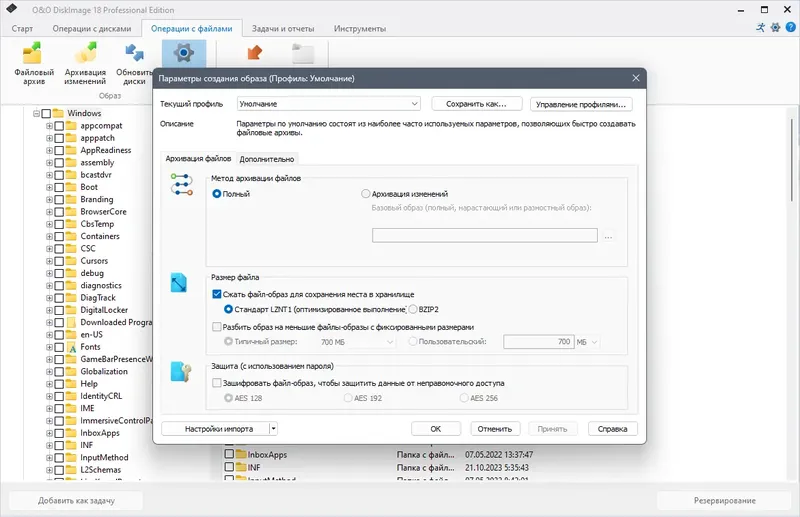Image resolution: width=800 pixels, height=517 pixels.
Task: Click the OK button
Action: pos(436,429)
